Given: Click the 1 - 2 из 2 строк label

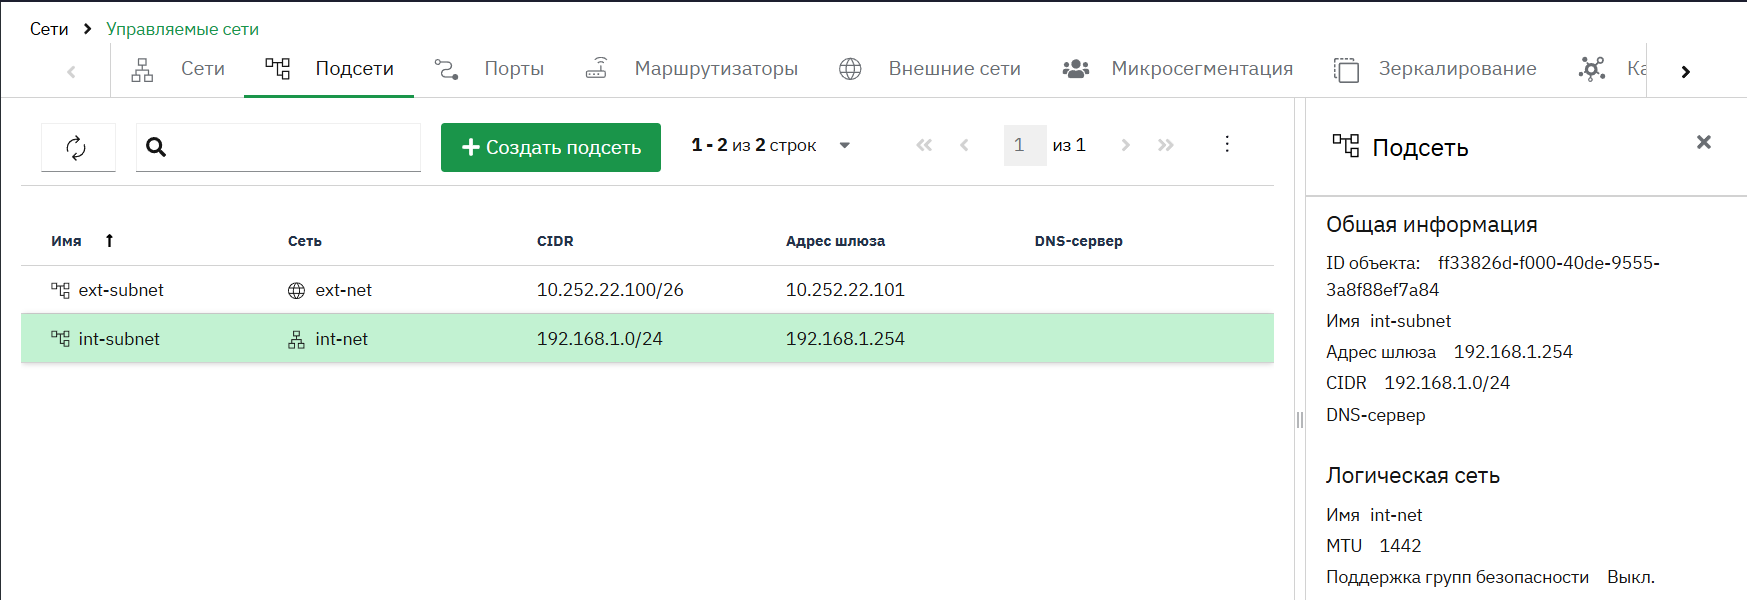Looking at the screenshot, I should click(x=754, y=145).
